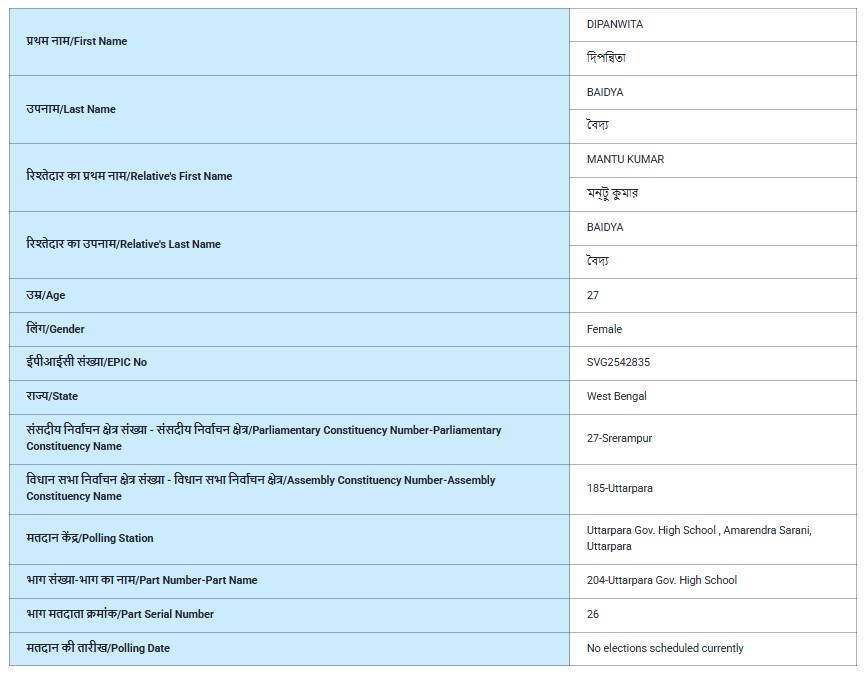
Task: Click the Polling Station address value
Action: point(698,538)
